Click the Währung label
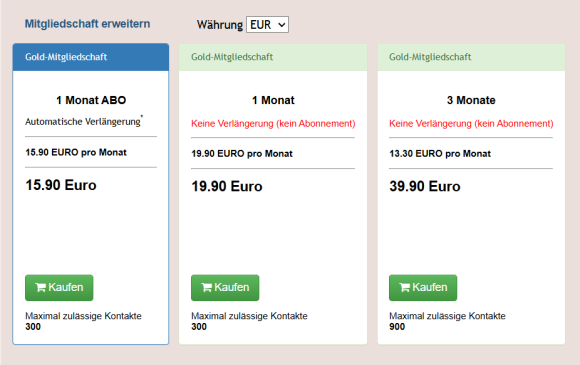The image size is (580, 365). click(220, 25)
